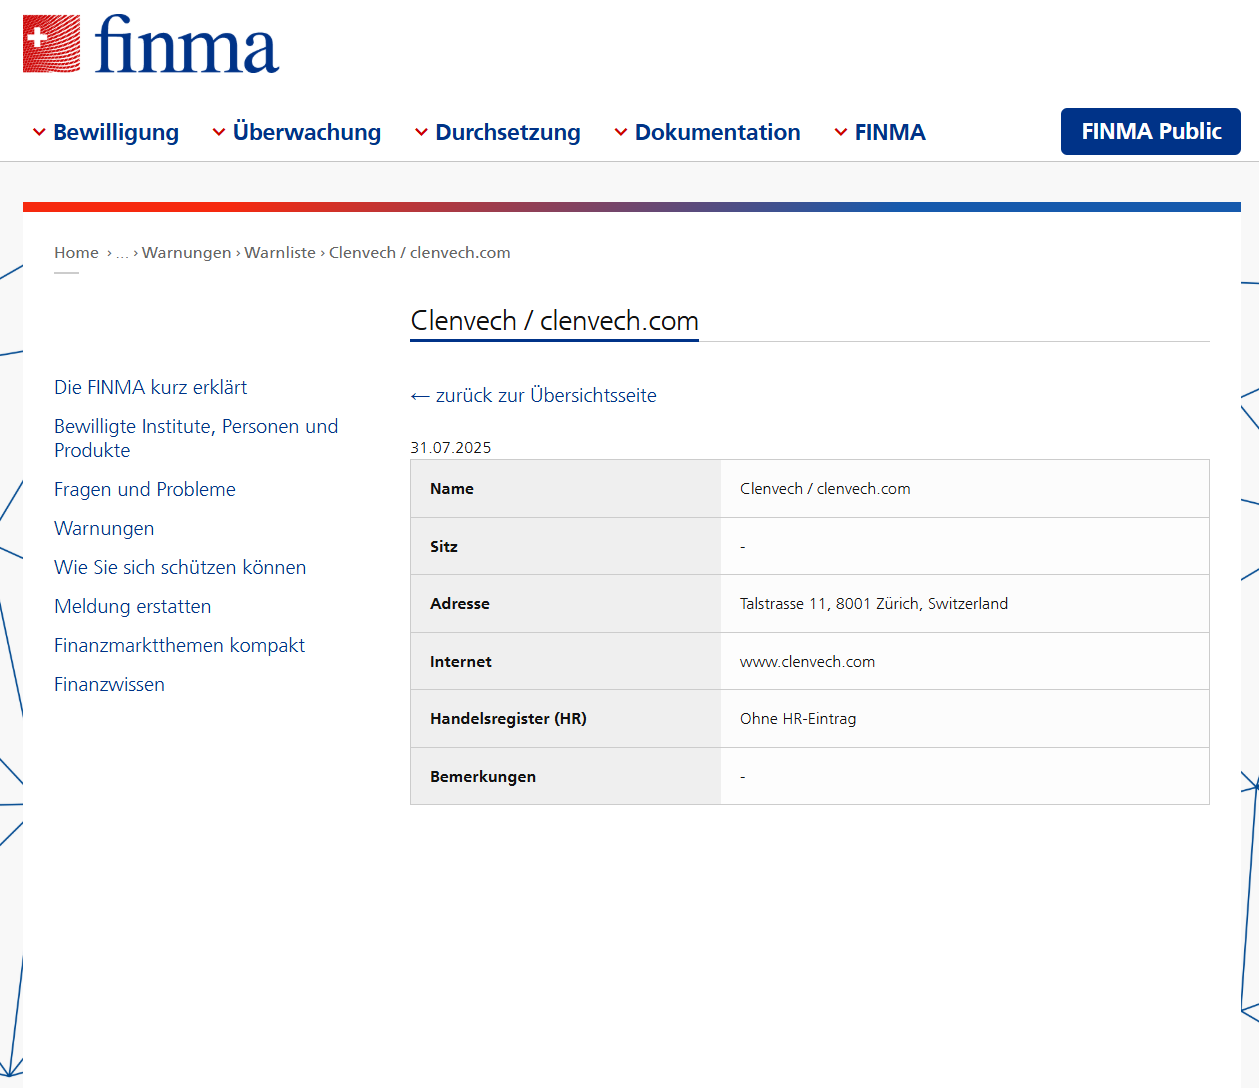Expand the FINMA menu chevron
This screenshot has width=1259, height=1088.
841,132
